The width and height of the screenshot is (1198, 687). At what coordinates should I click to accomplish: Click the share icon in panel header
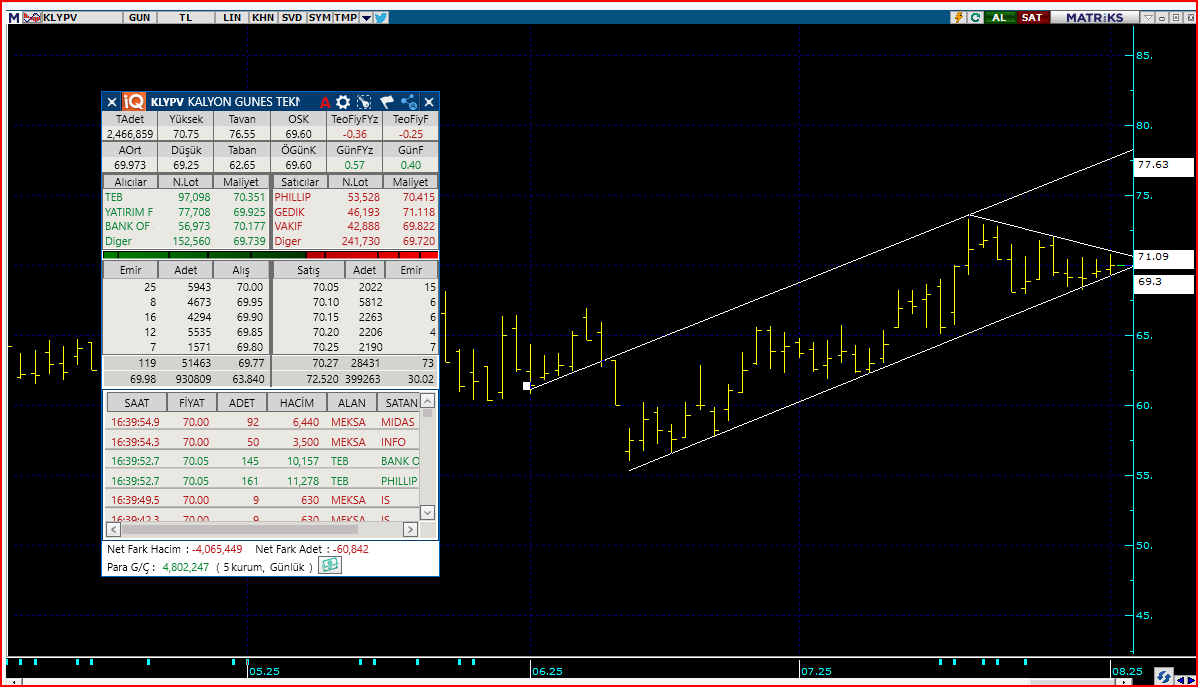[x=409, y=102]
